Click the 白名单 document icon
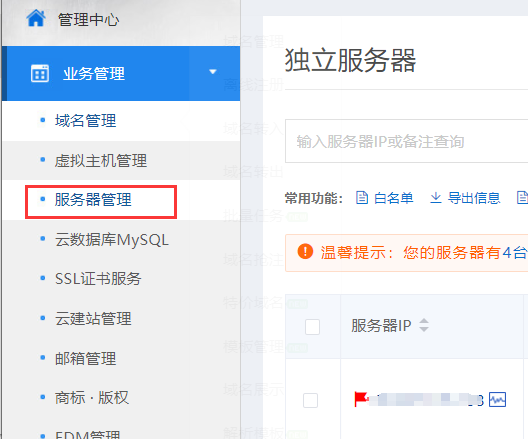The width and height of the screenshot is (528, 439). click(x=362, y=198)
